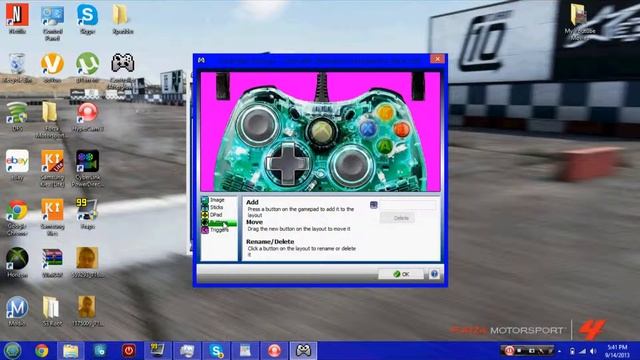640x360 pixels.
Task: Switch to Fraps in the taskbar
Action: 158,351
